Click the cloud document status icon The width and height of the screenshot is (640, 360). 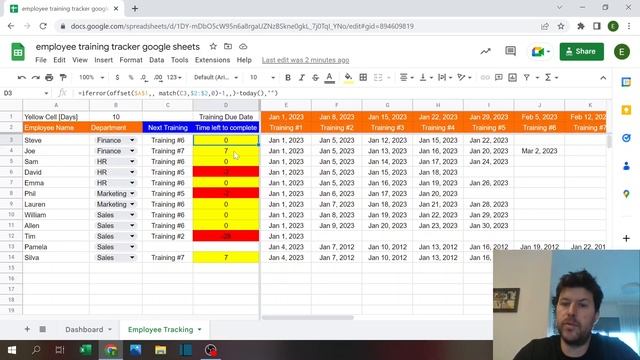click(243, 47)
